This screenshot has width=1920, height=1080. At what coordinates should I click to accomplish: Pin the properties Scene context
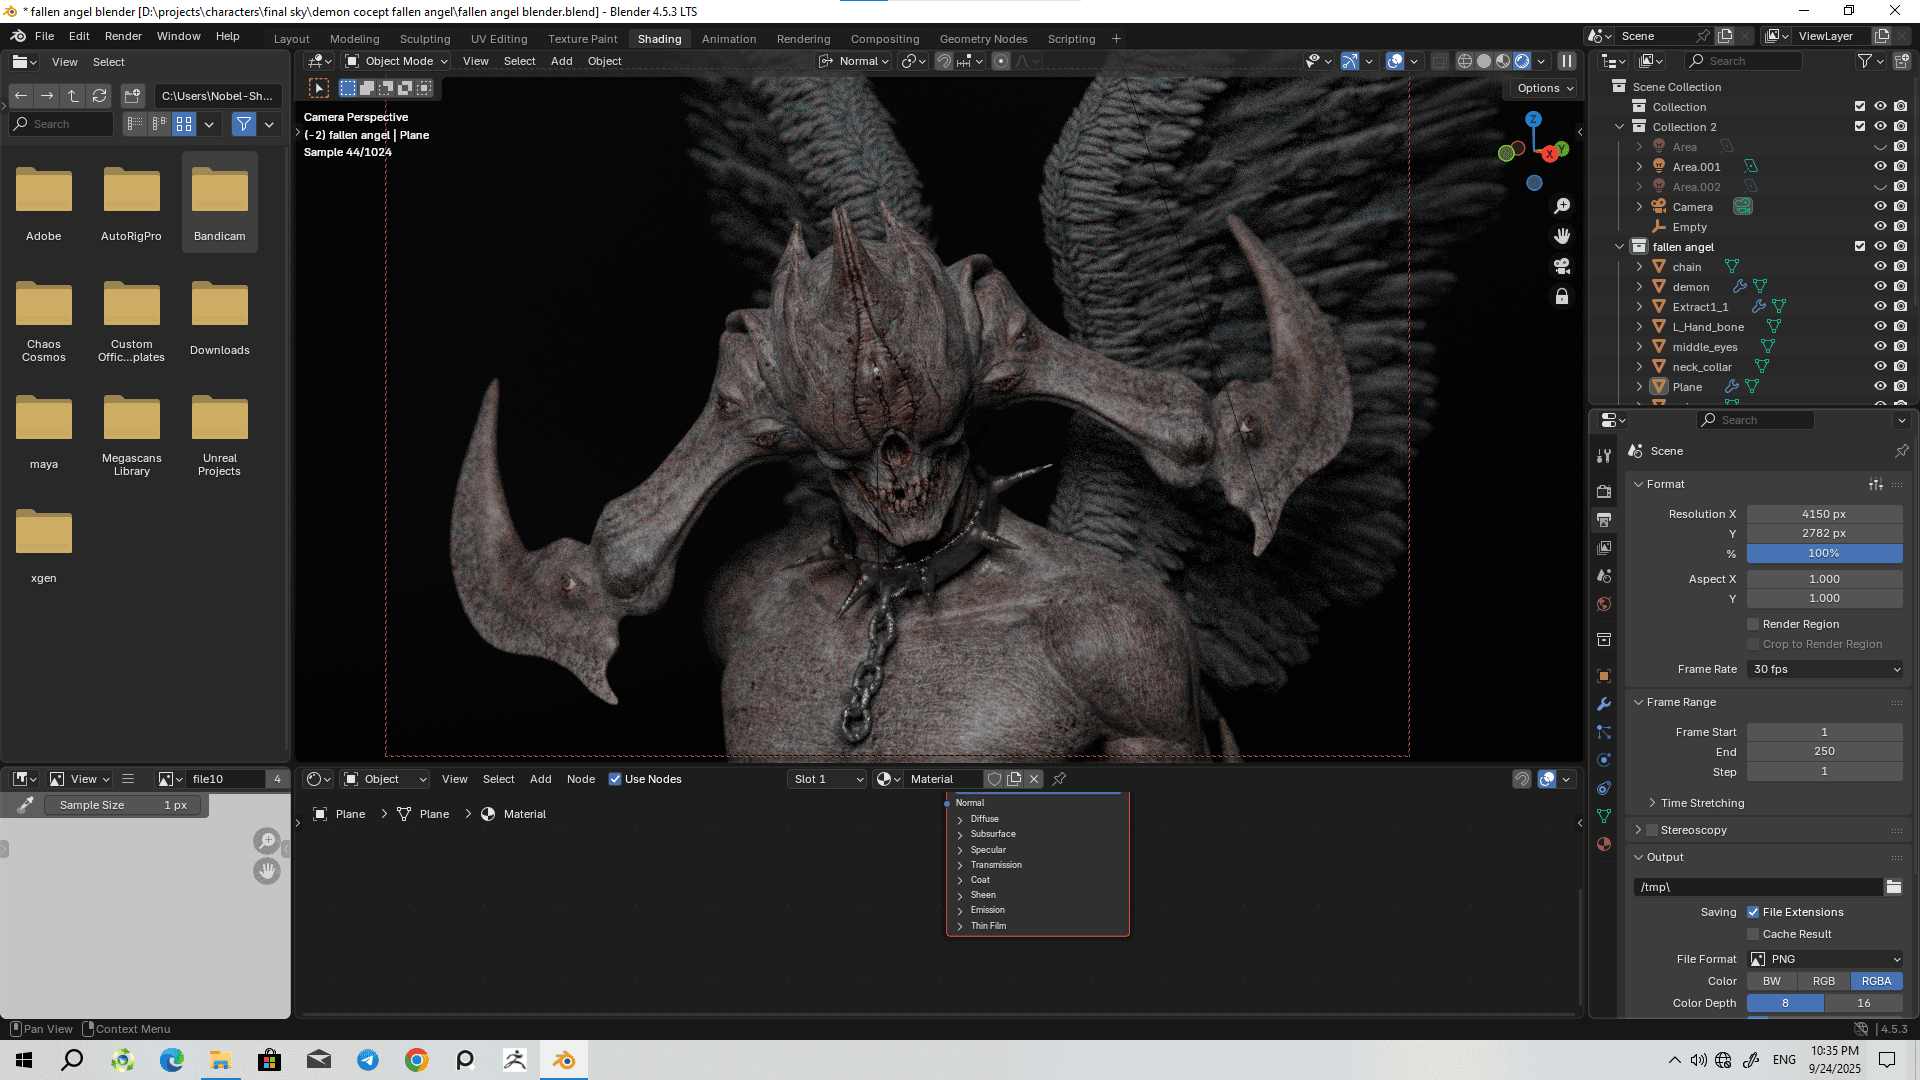(x=1901, y=451)
